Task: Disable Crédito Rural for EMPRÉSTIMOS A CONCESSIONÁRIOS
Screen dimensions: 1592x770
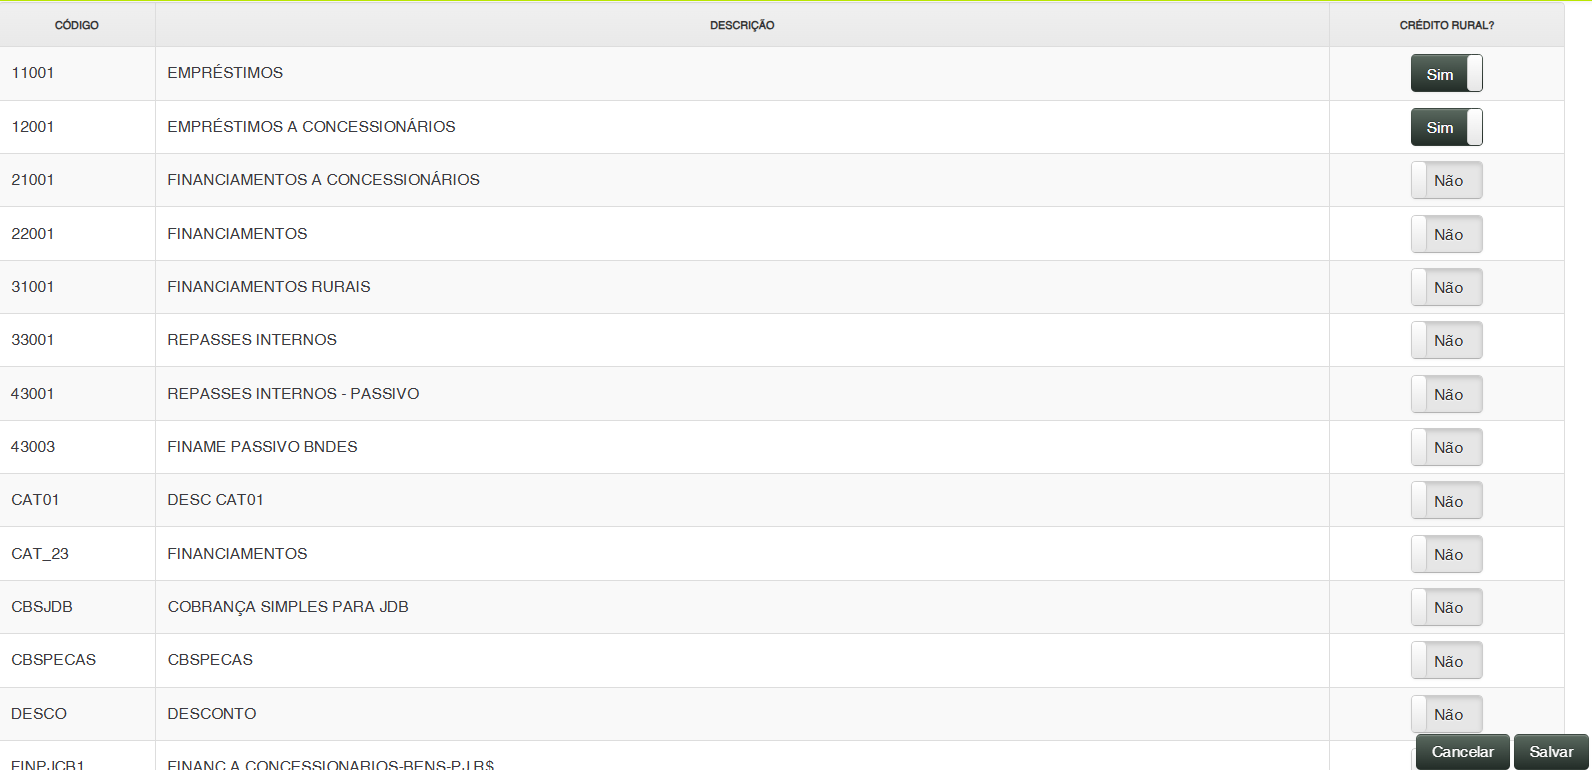Action: pyautogui.click(x=1446, y=128)
